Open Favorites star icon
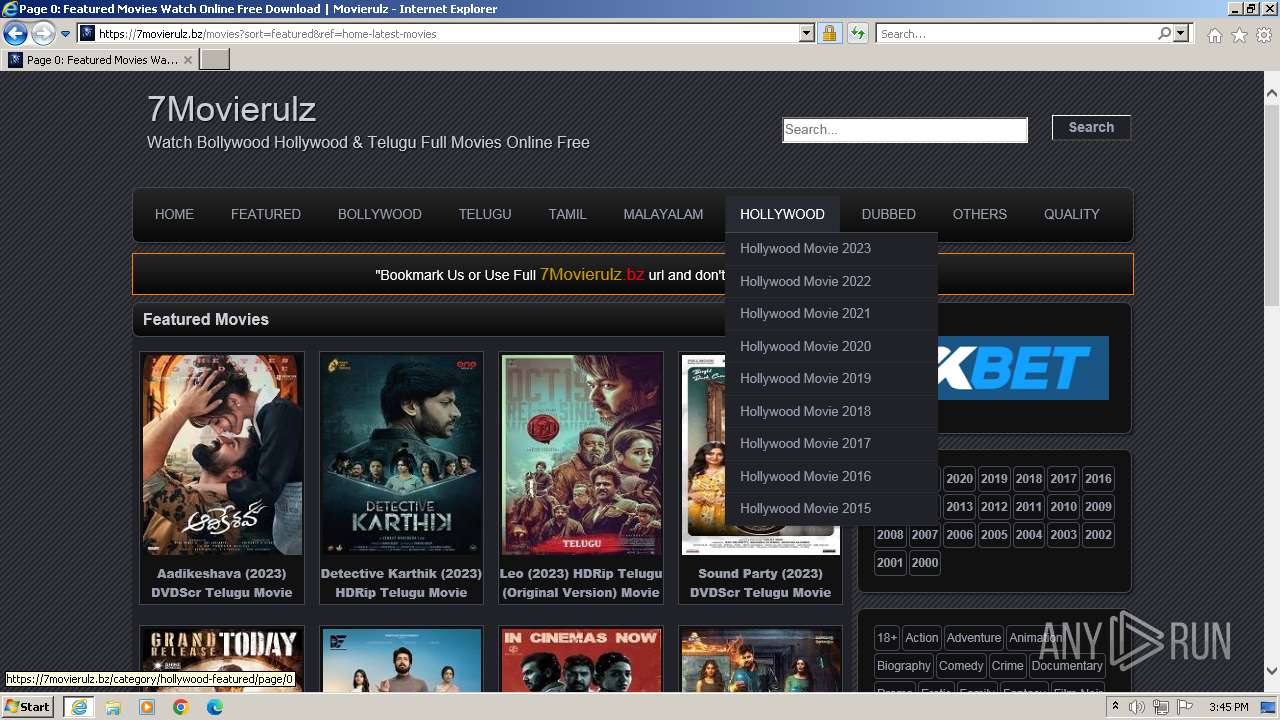 1239,34
